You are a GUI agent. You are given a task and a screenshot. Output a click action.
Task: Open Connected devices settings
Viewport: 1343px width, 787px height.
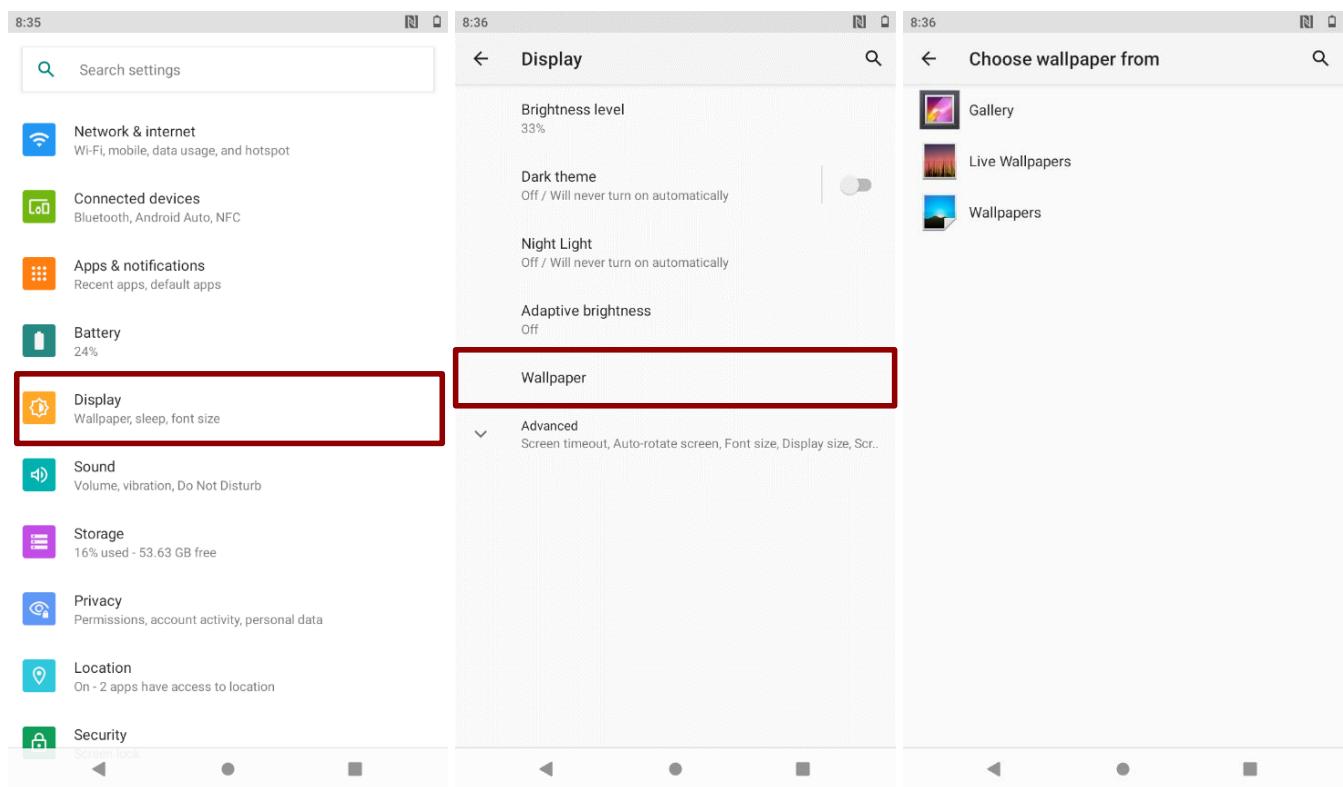(228, 207)
